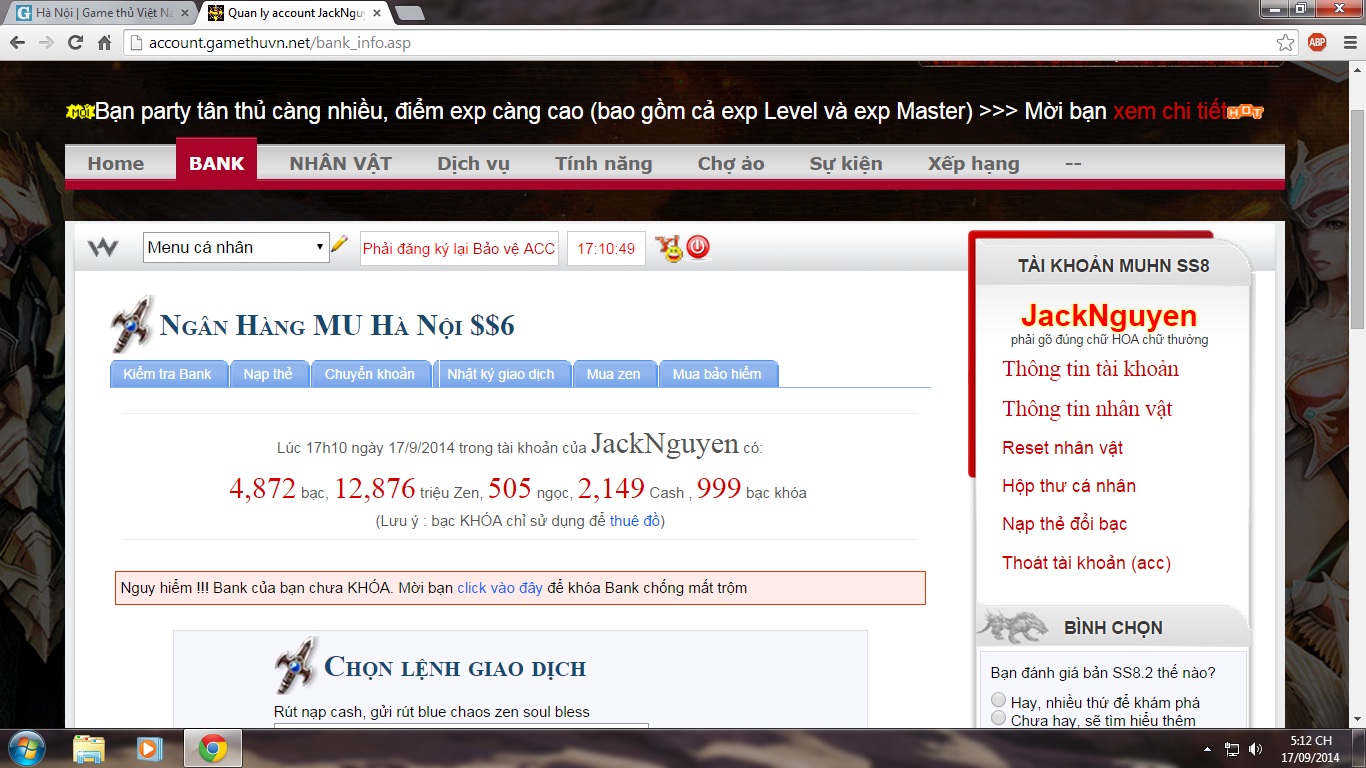Open the 'Chuyển khoản' bank tab
Viewport: 1366px width, 768px height.
coord(369,374)
